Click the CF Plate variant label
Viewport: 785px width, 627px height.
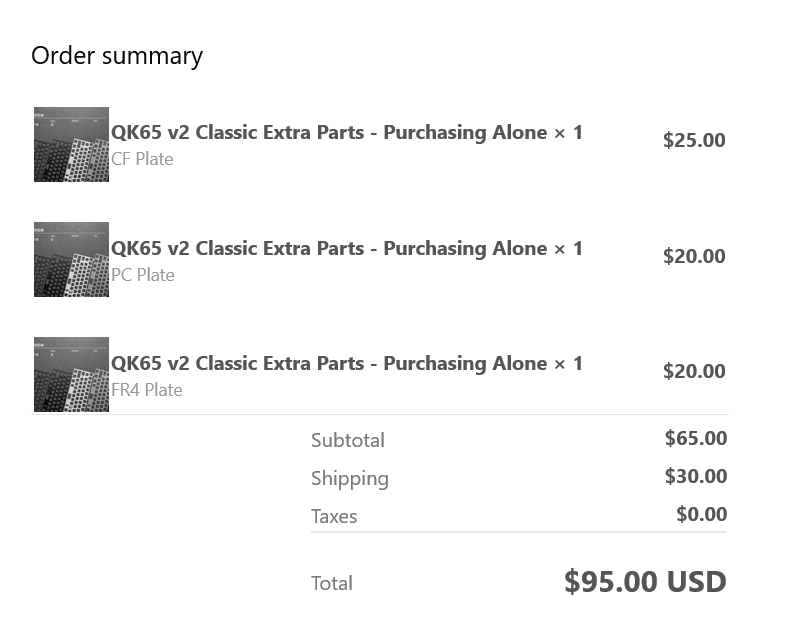pos(142,159)
